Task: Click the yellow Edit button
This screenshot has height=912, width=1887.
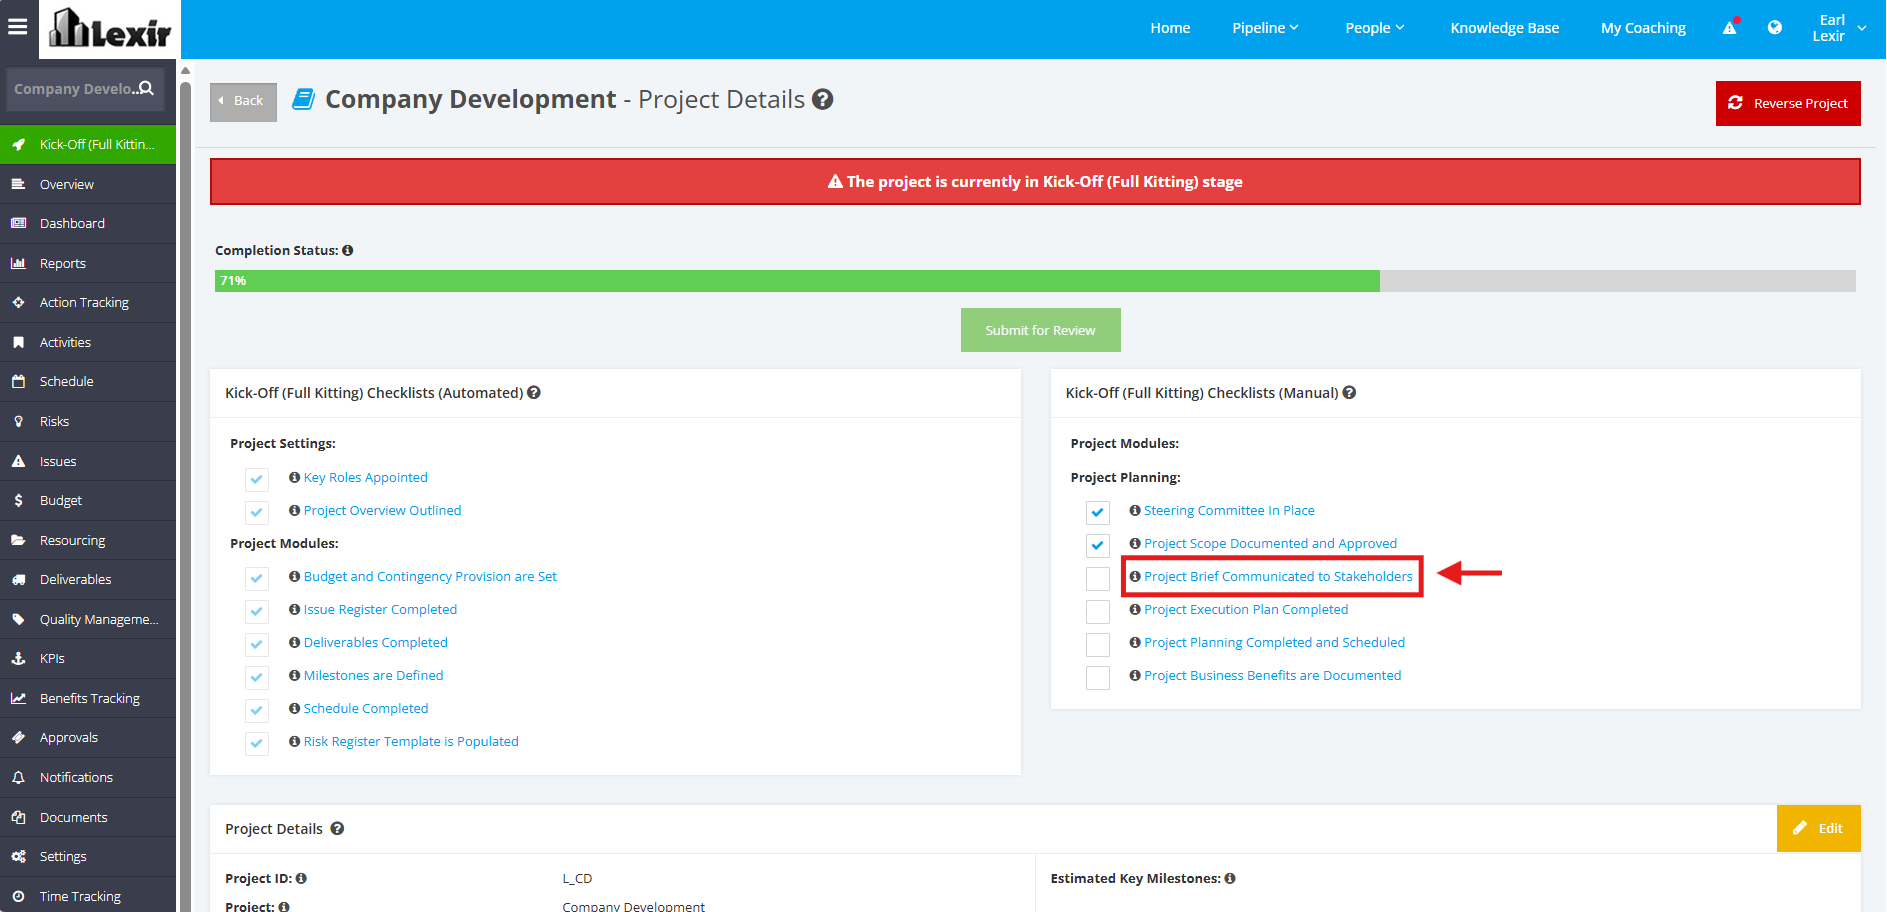Action: click(x=1818, y=828)
